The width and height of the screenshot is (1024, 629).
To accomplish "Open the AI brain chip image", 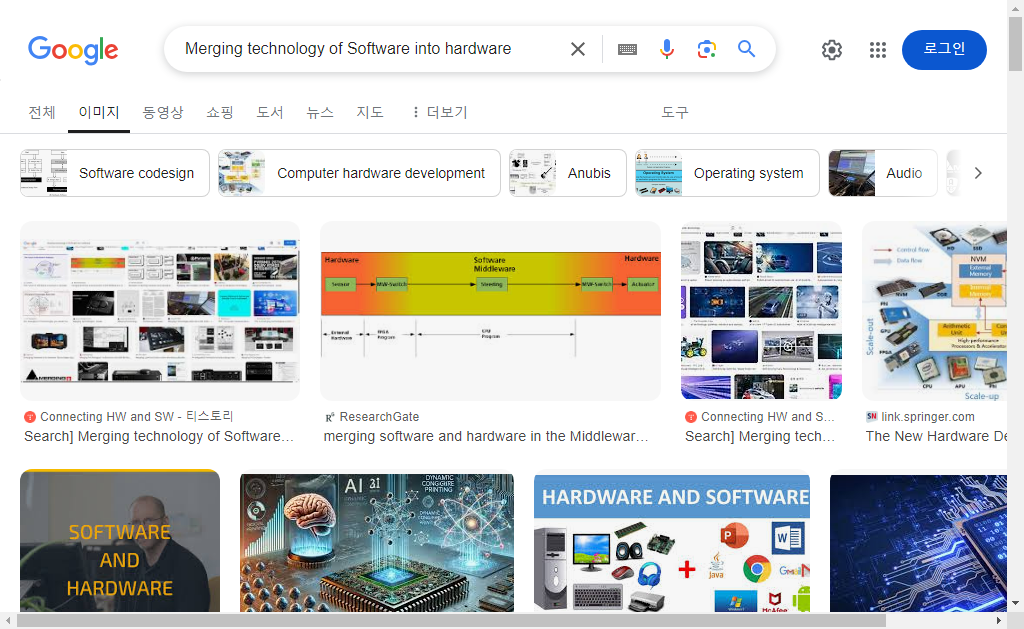I will click(x=377, y=542).
